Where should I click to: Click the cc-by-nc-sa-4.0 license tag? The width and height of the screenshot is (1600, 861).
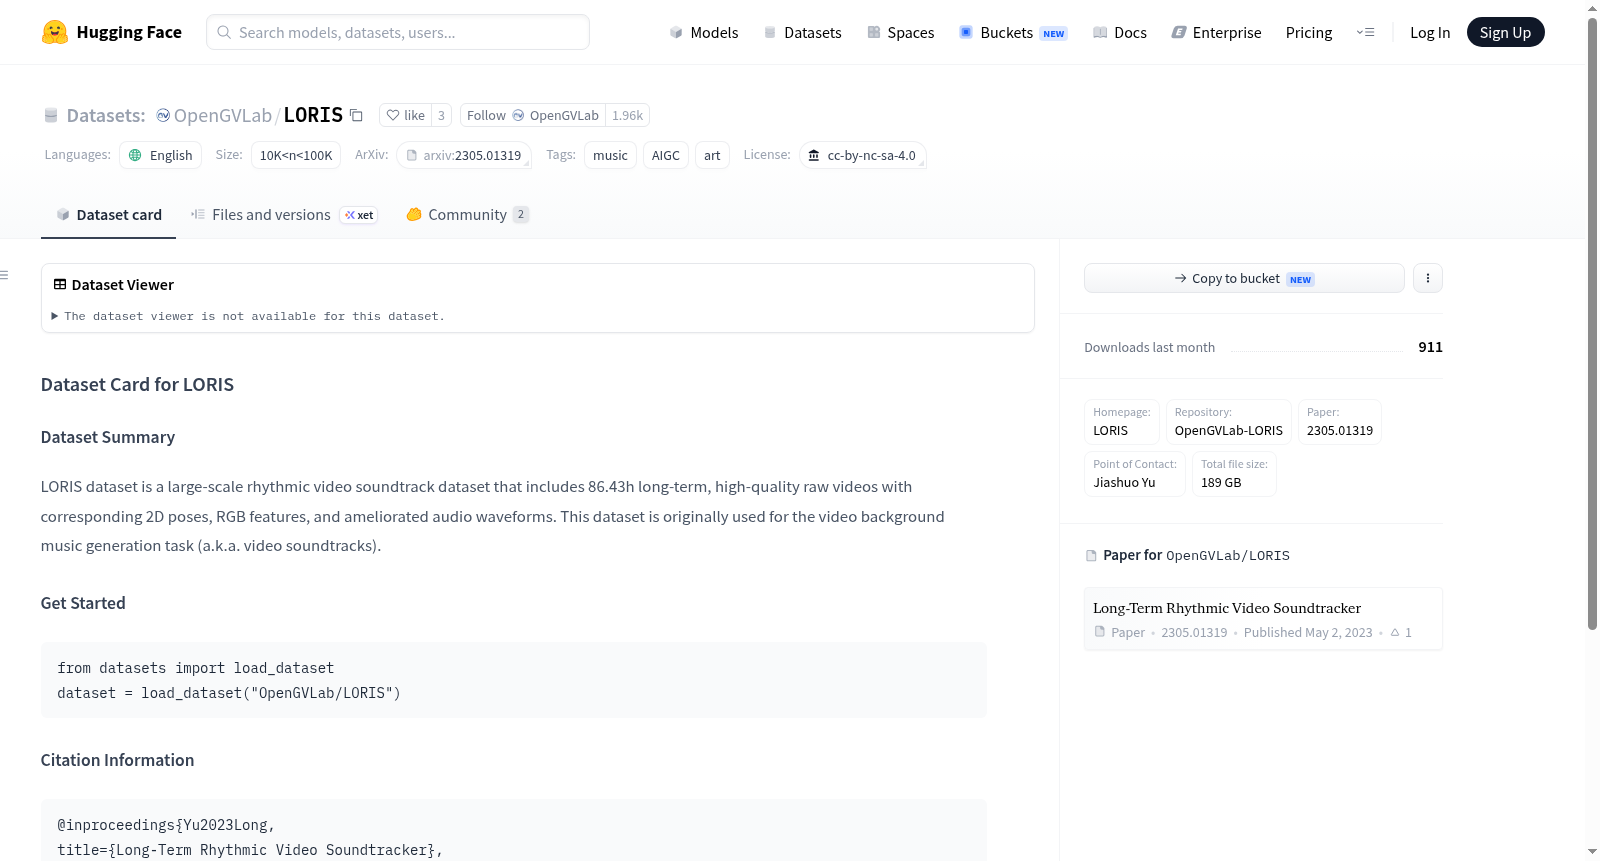coord(862,155)
